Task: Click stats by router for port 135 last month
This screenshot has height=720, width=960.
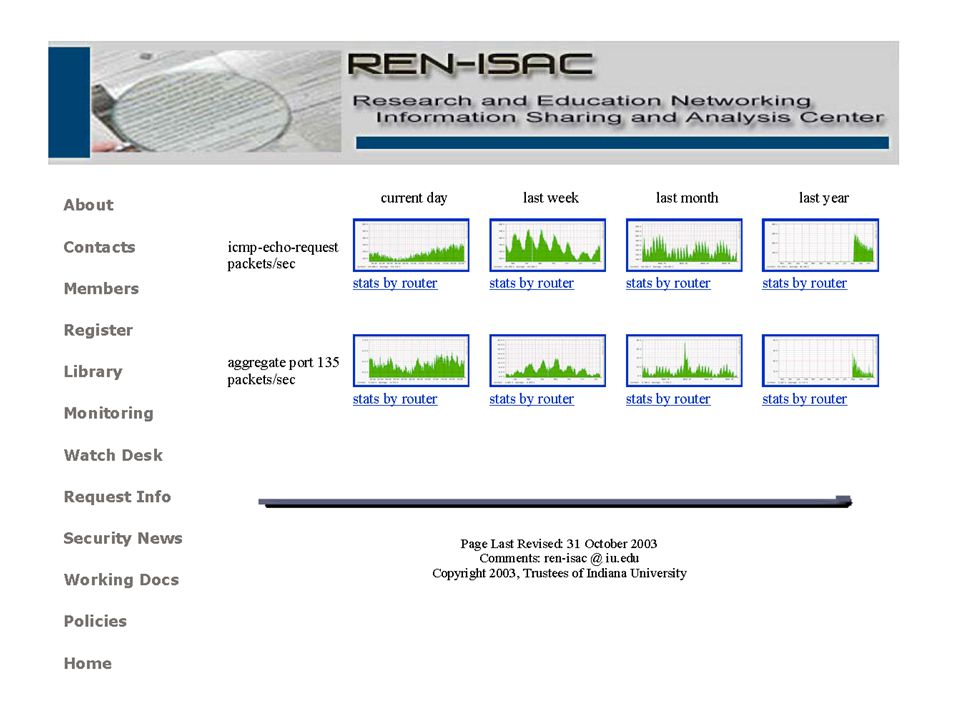Action: point(668,399)
